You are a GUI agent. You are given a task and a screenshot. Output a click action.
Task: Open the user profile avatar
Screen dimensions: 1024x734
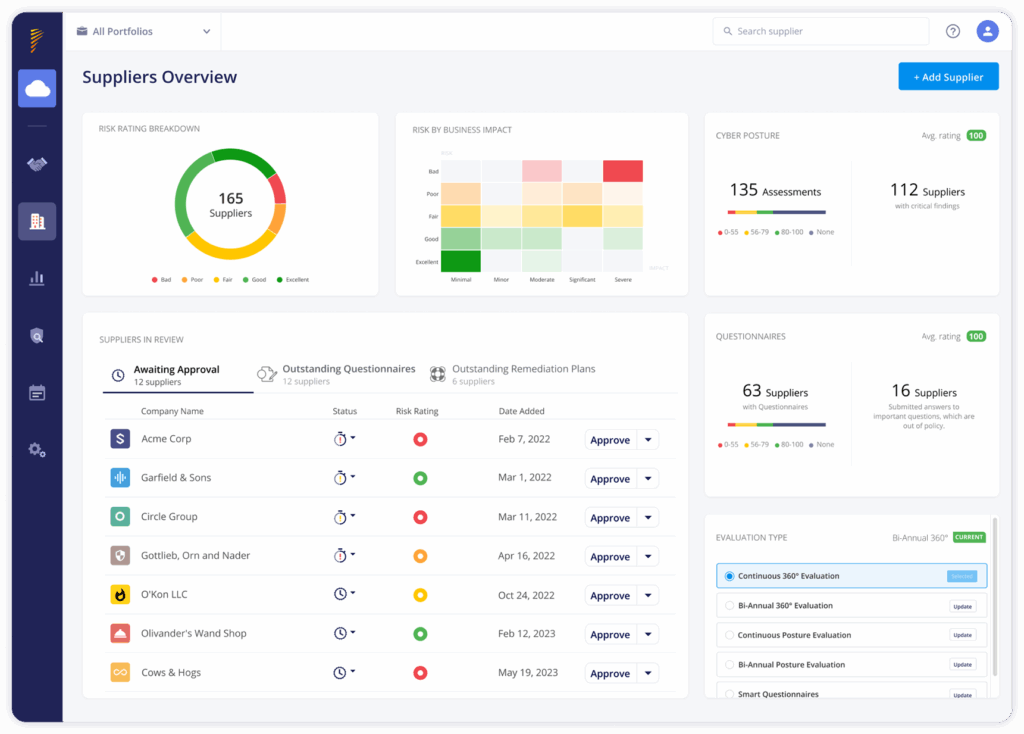(x=987, y=32)
